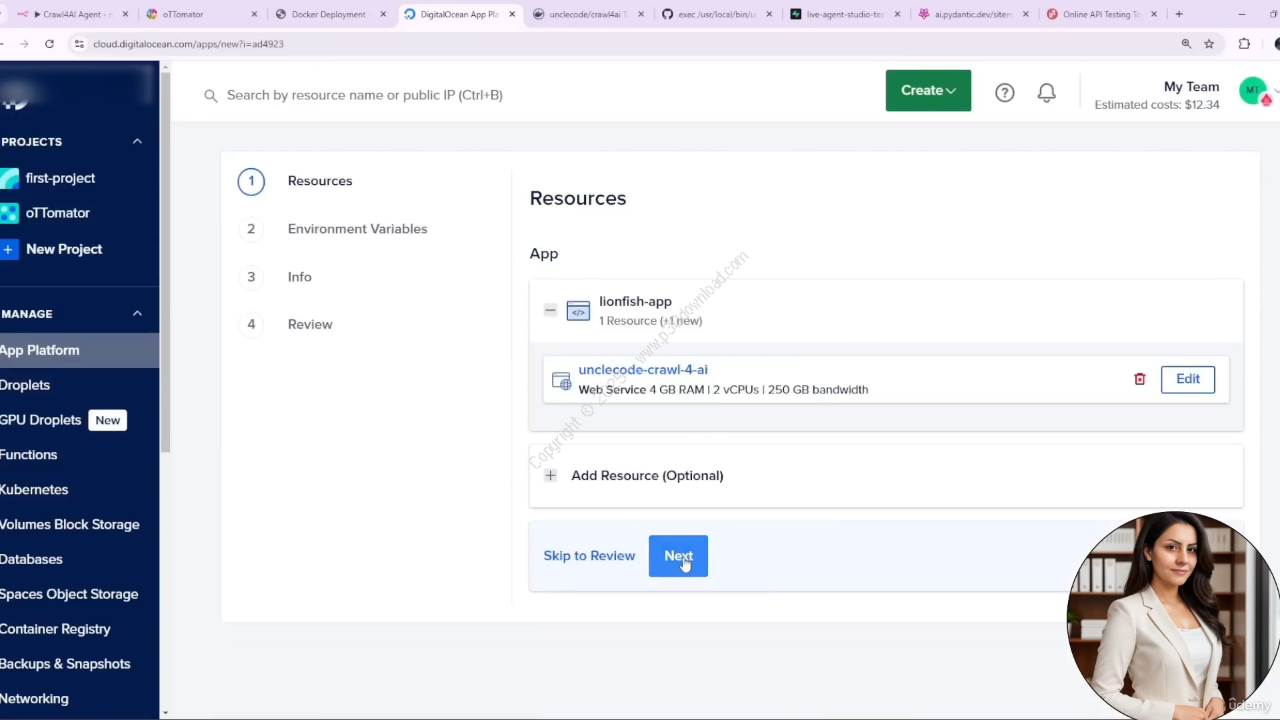Click the New Project plus icon
Image resolution: width=1280 pixels, height=720 pixels.
8,249
